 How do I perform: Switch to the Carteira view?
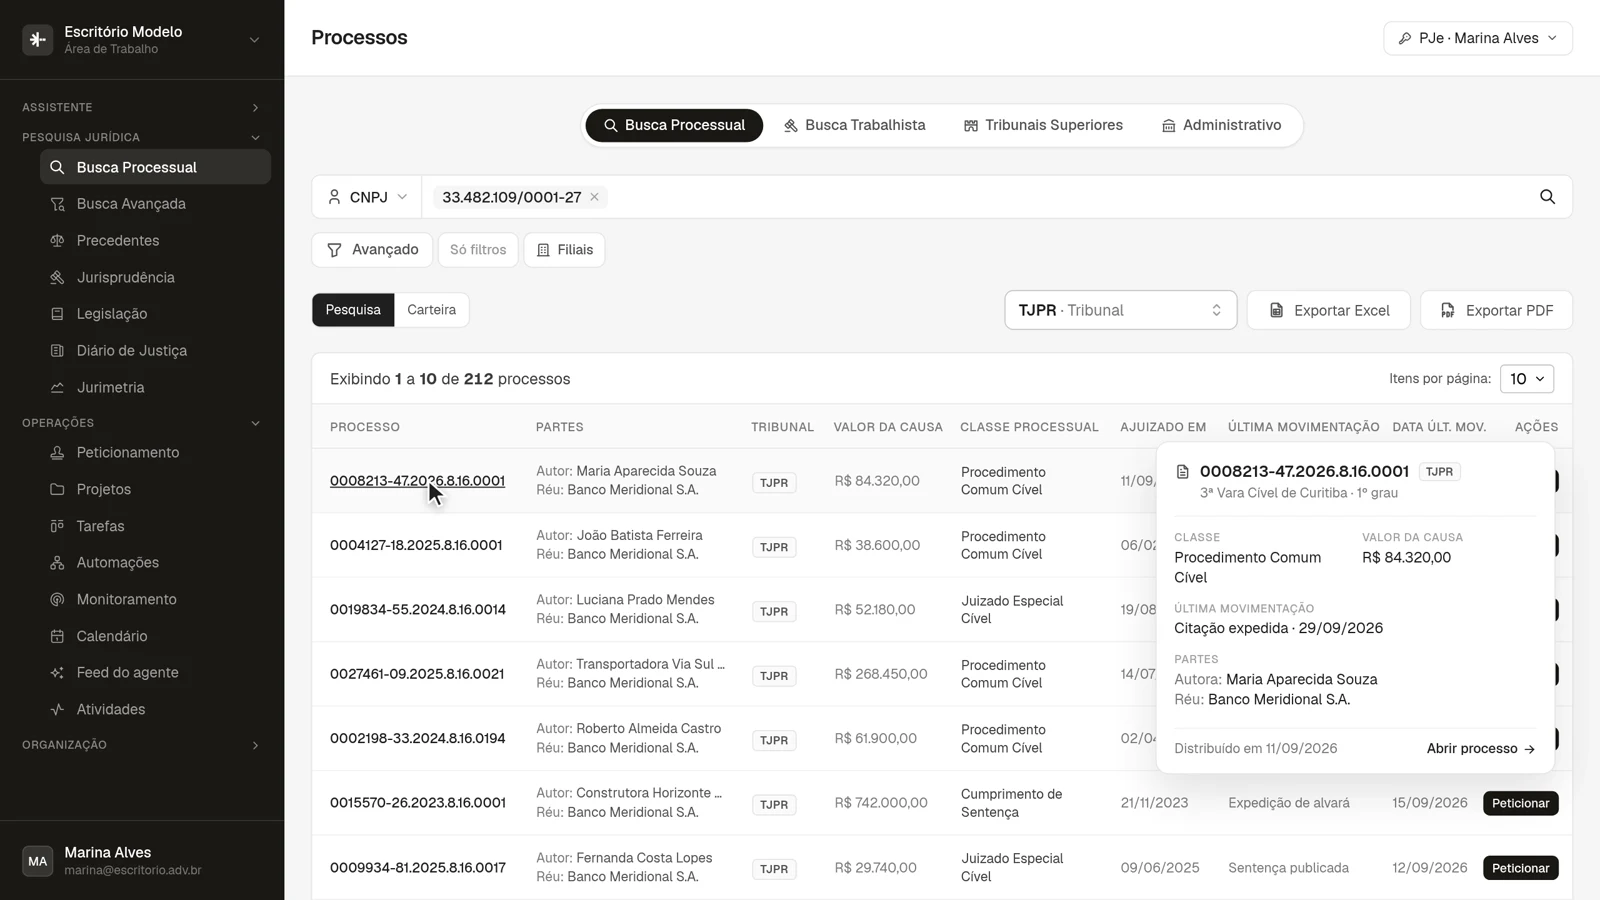coord(431,310)
